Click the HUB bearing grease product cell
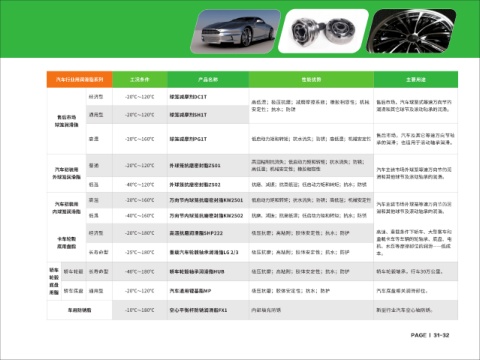This screenshot has width=480, height=360. (208, 272)
